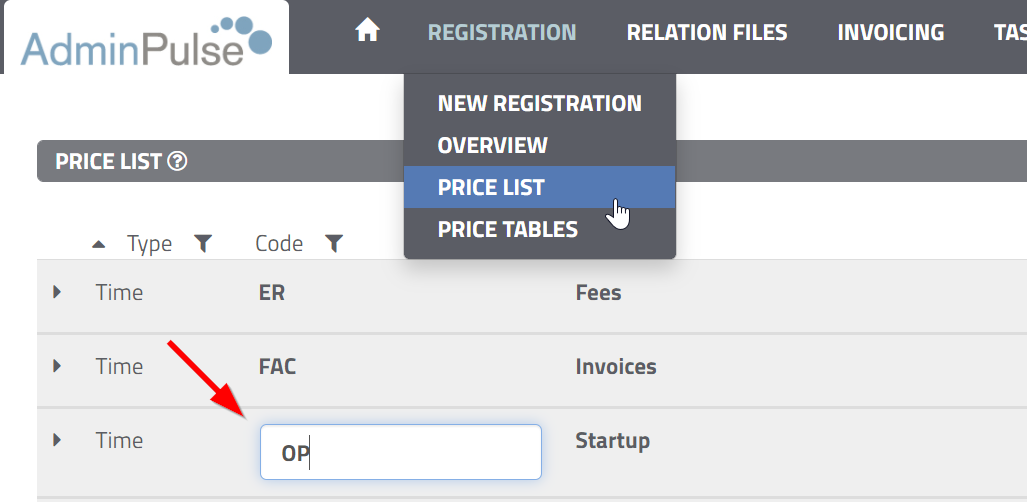Viewport: 1027px width, 502px height.
Task: Expand the Startup row
Action: pos(57,440)
